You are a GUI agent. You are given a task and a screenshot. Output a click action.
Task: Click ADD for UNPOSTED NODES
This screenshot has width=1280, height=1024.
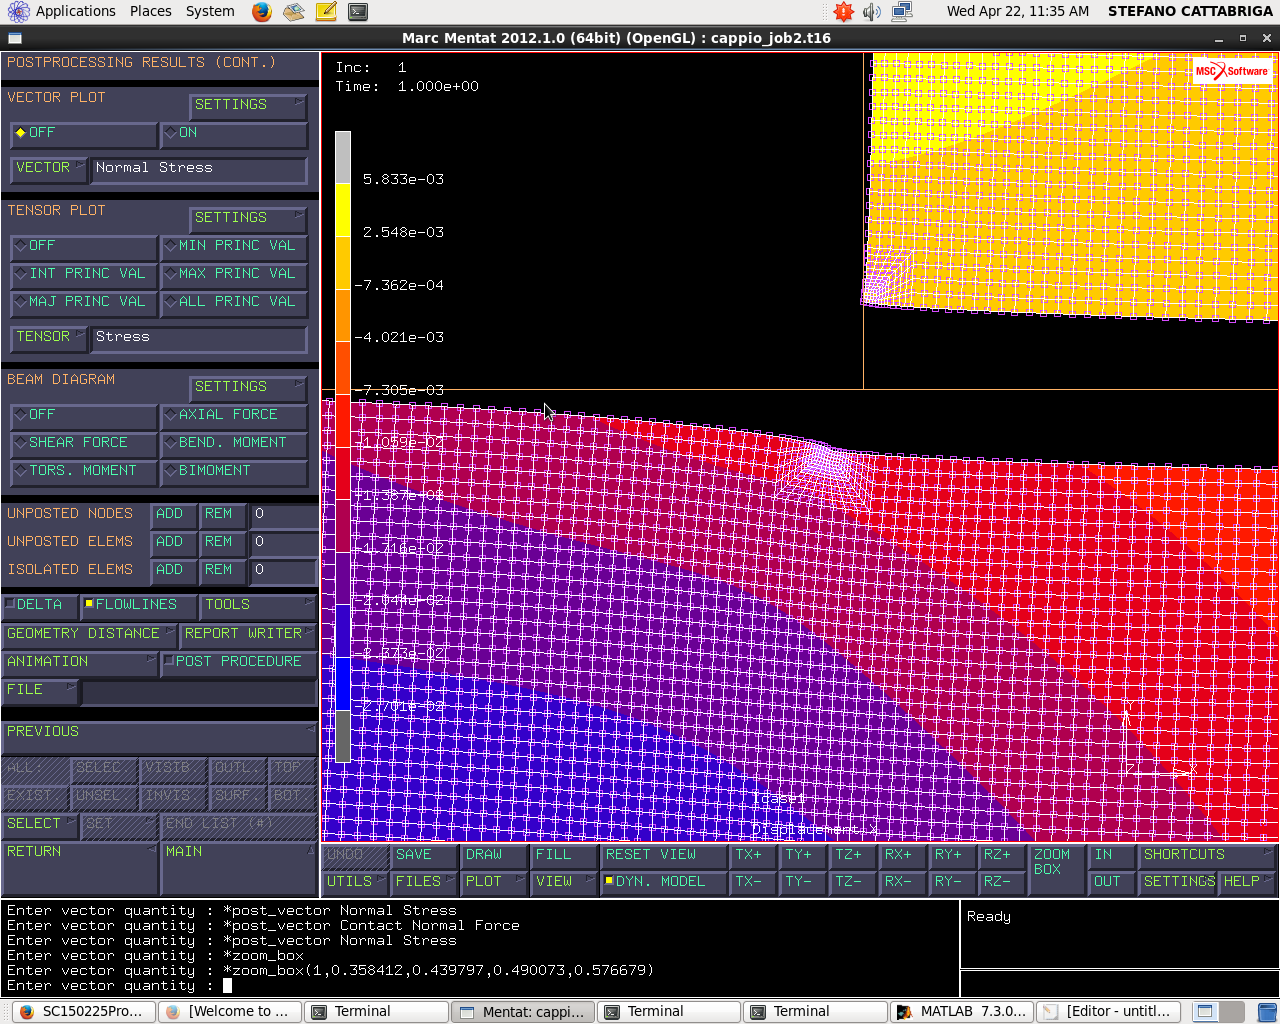173,514
